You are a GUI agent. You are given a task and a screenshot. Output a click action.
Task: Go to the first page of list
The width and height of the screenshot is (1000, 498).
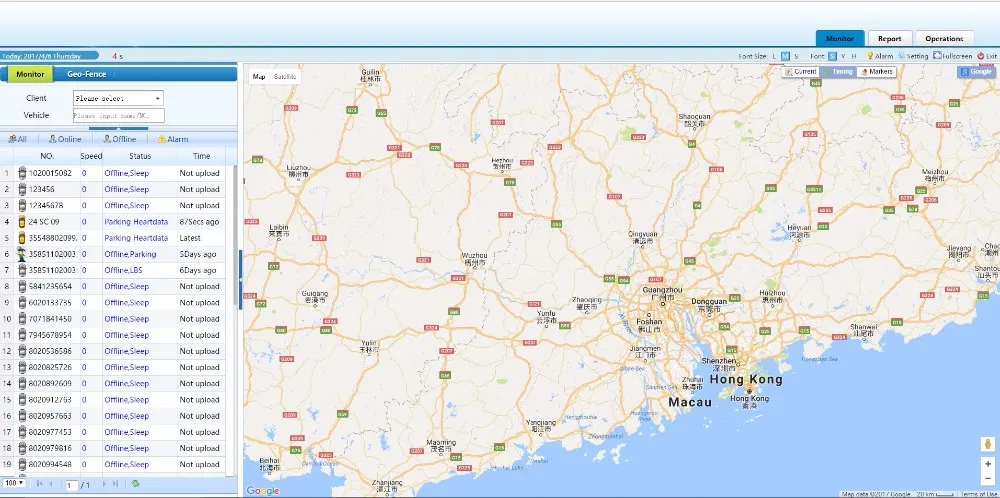point(40,484)
